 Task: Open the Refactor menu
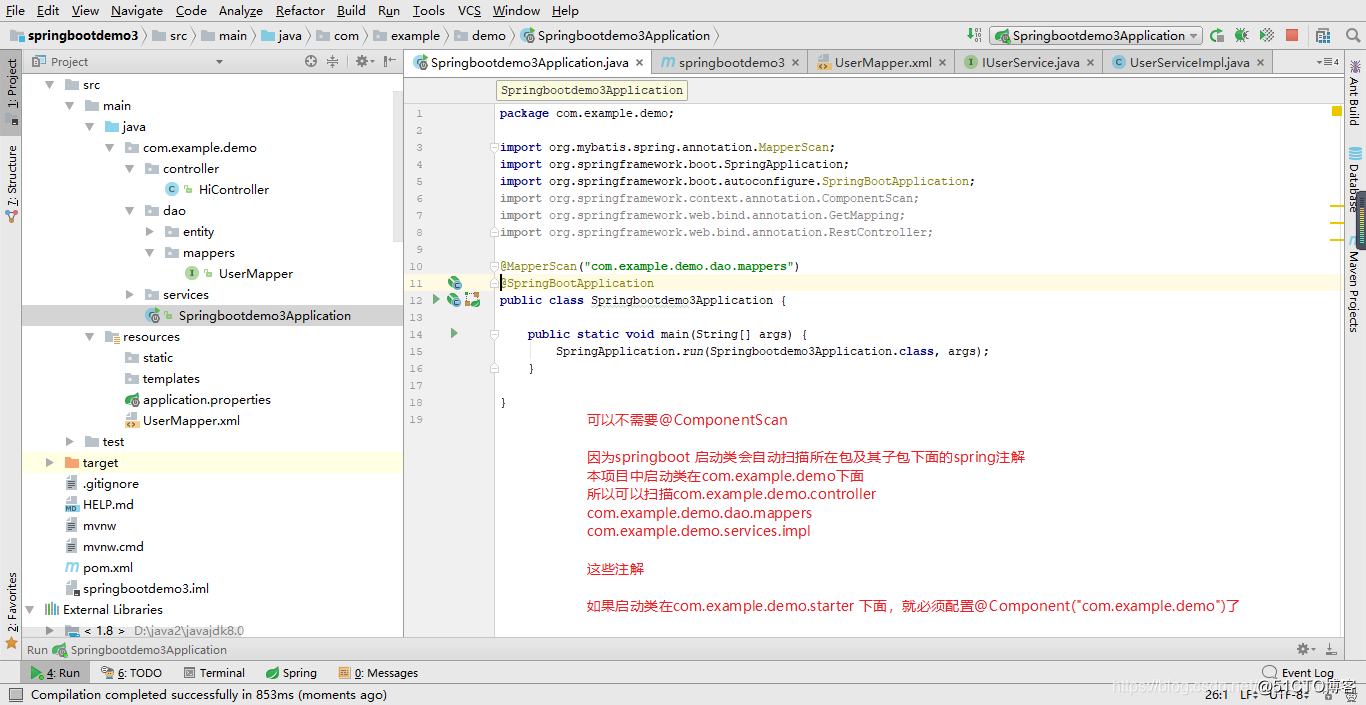pyautogui.click(x=300, y=10)
